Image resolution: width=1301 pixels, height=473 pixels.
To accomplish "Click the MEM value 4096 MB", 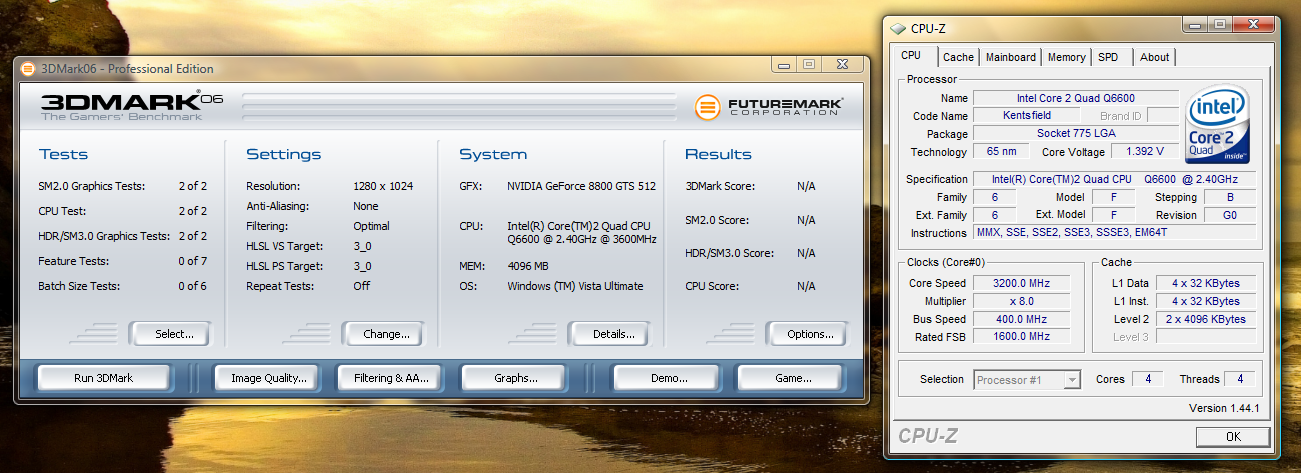I will click(x=530, y=267).
